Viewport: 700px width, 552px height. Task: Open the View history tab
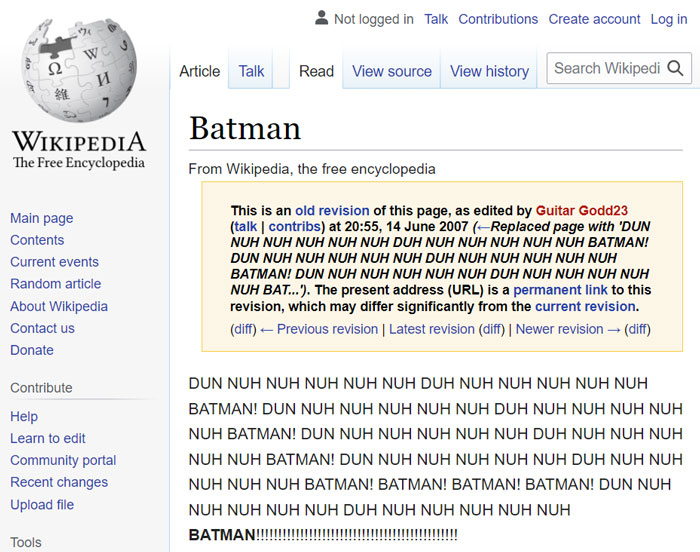[x=489, y=71]
